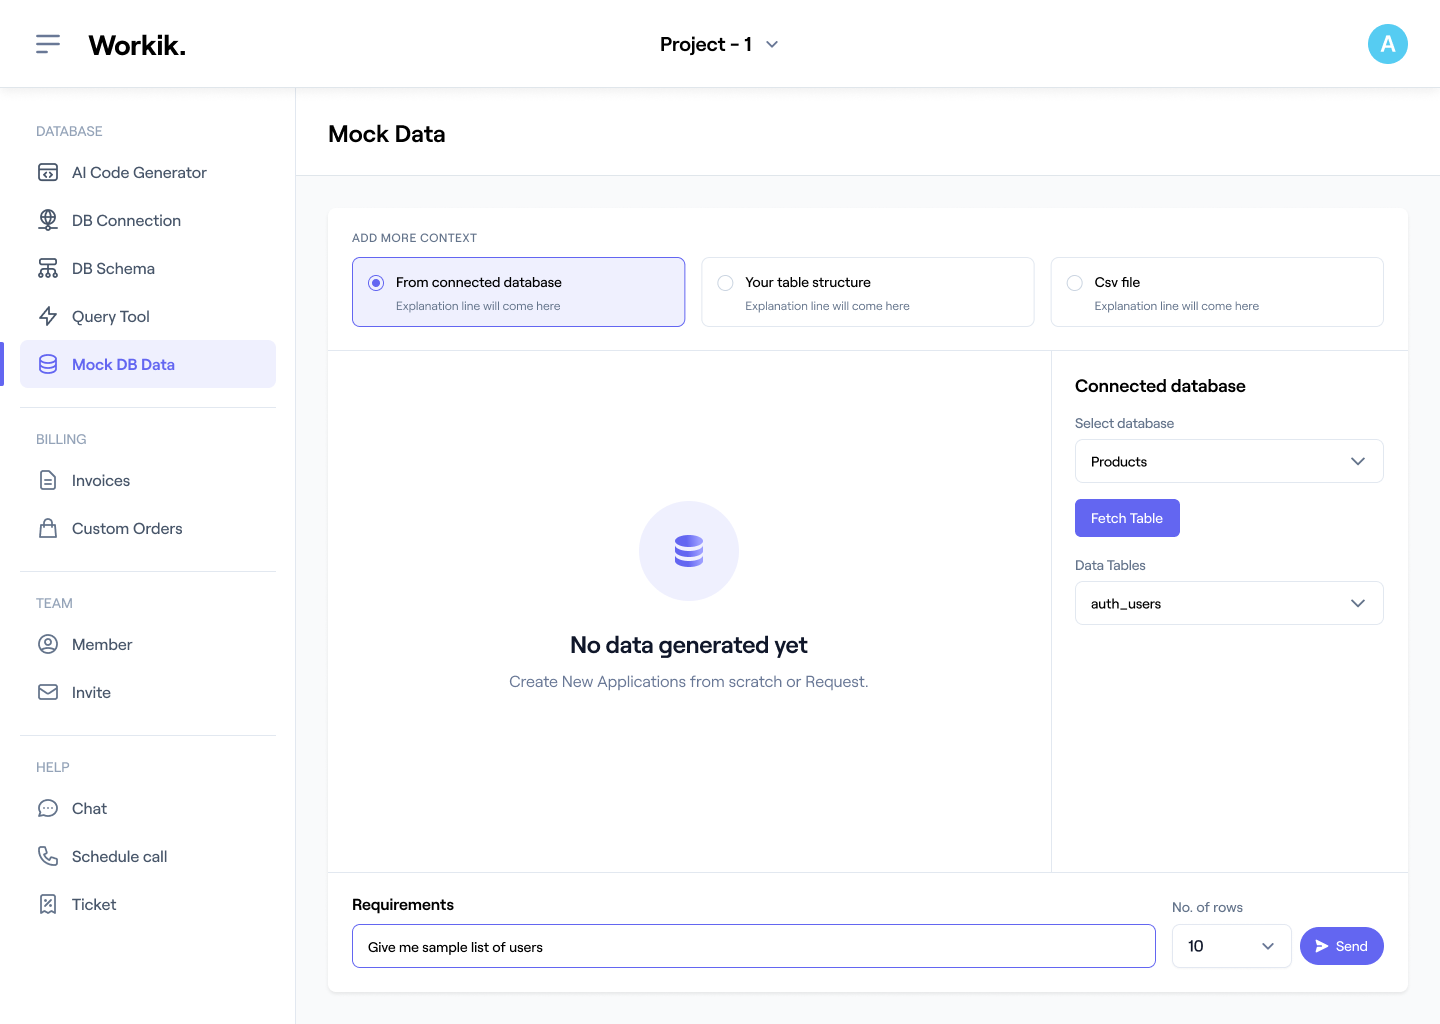
Task: Select the From connected database radio button
Action: click(375, 282)
